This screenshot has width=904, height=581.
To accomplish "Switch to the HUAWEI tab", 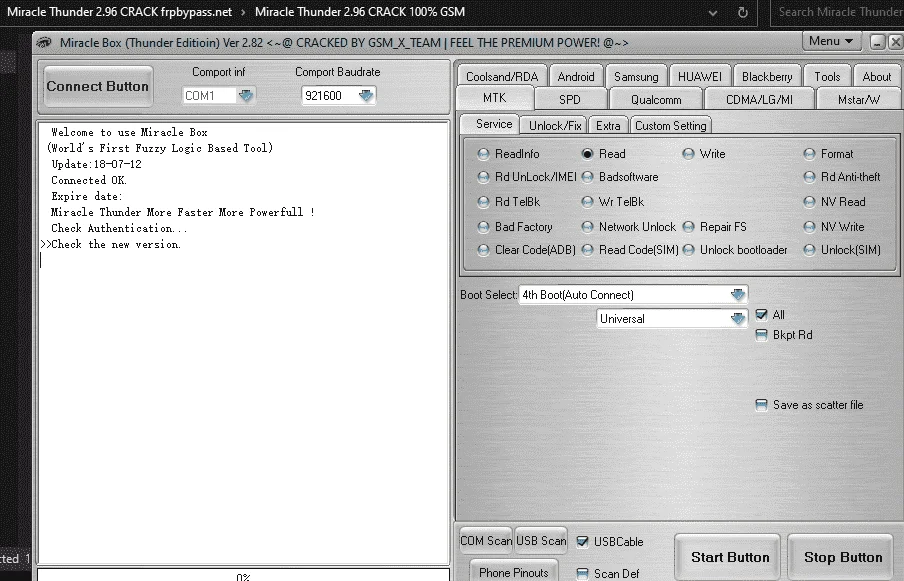I will pos(699,77).
